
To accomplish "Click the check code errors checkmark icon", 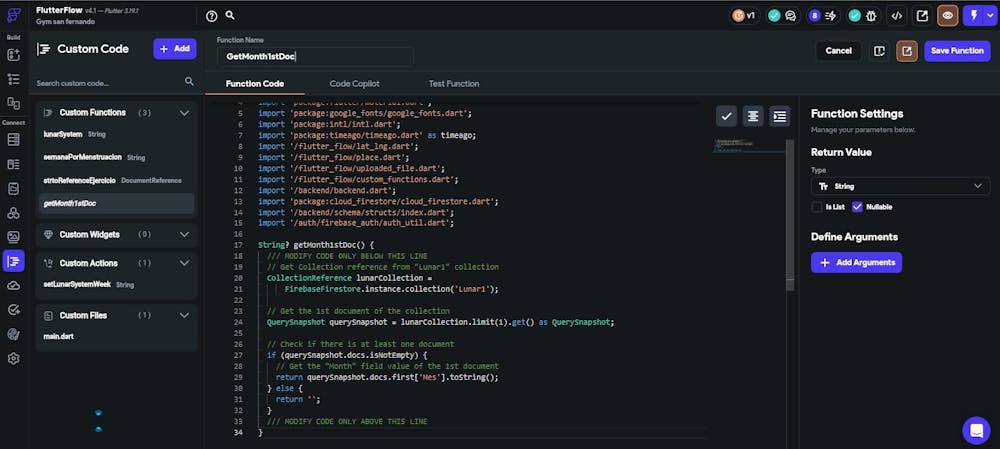I will tap(727, 116).
